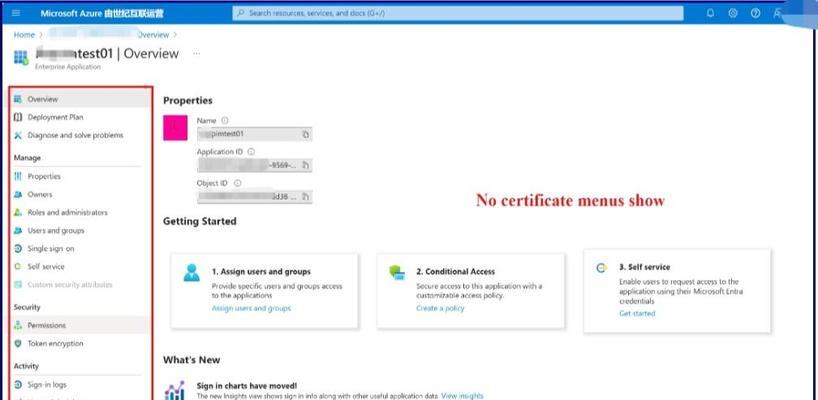The height and width of the screenshot is (400, 818).
Task: Click the Diagnose wrench icon
Action: [x=18, y=135]
